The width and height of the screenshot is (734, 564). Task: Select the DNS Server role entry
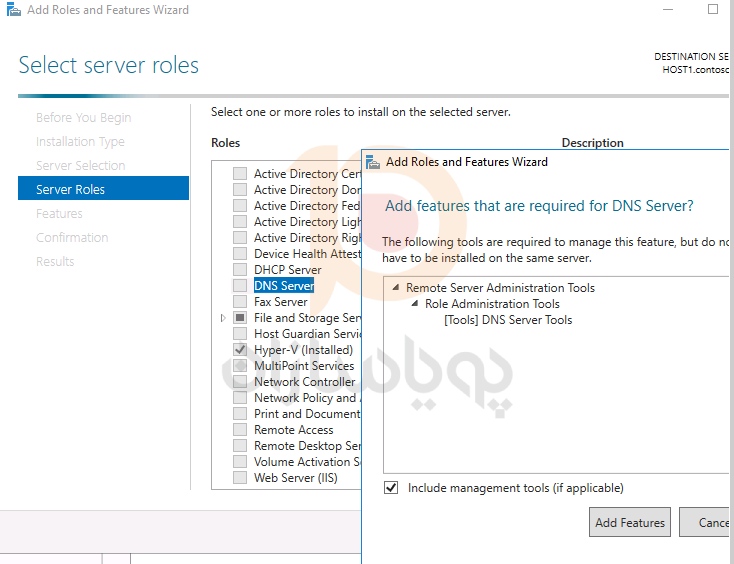click(x=283, y=286)
